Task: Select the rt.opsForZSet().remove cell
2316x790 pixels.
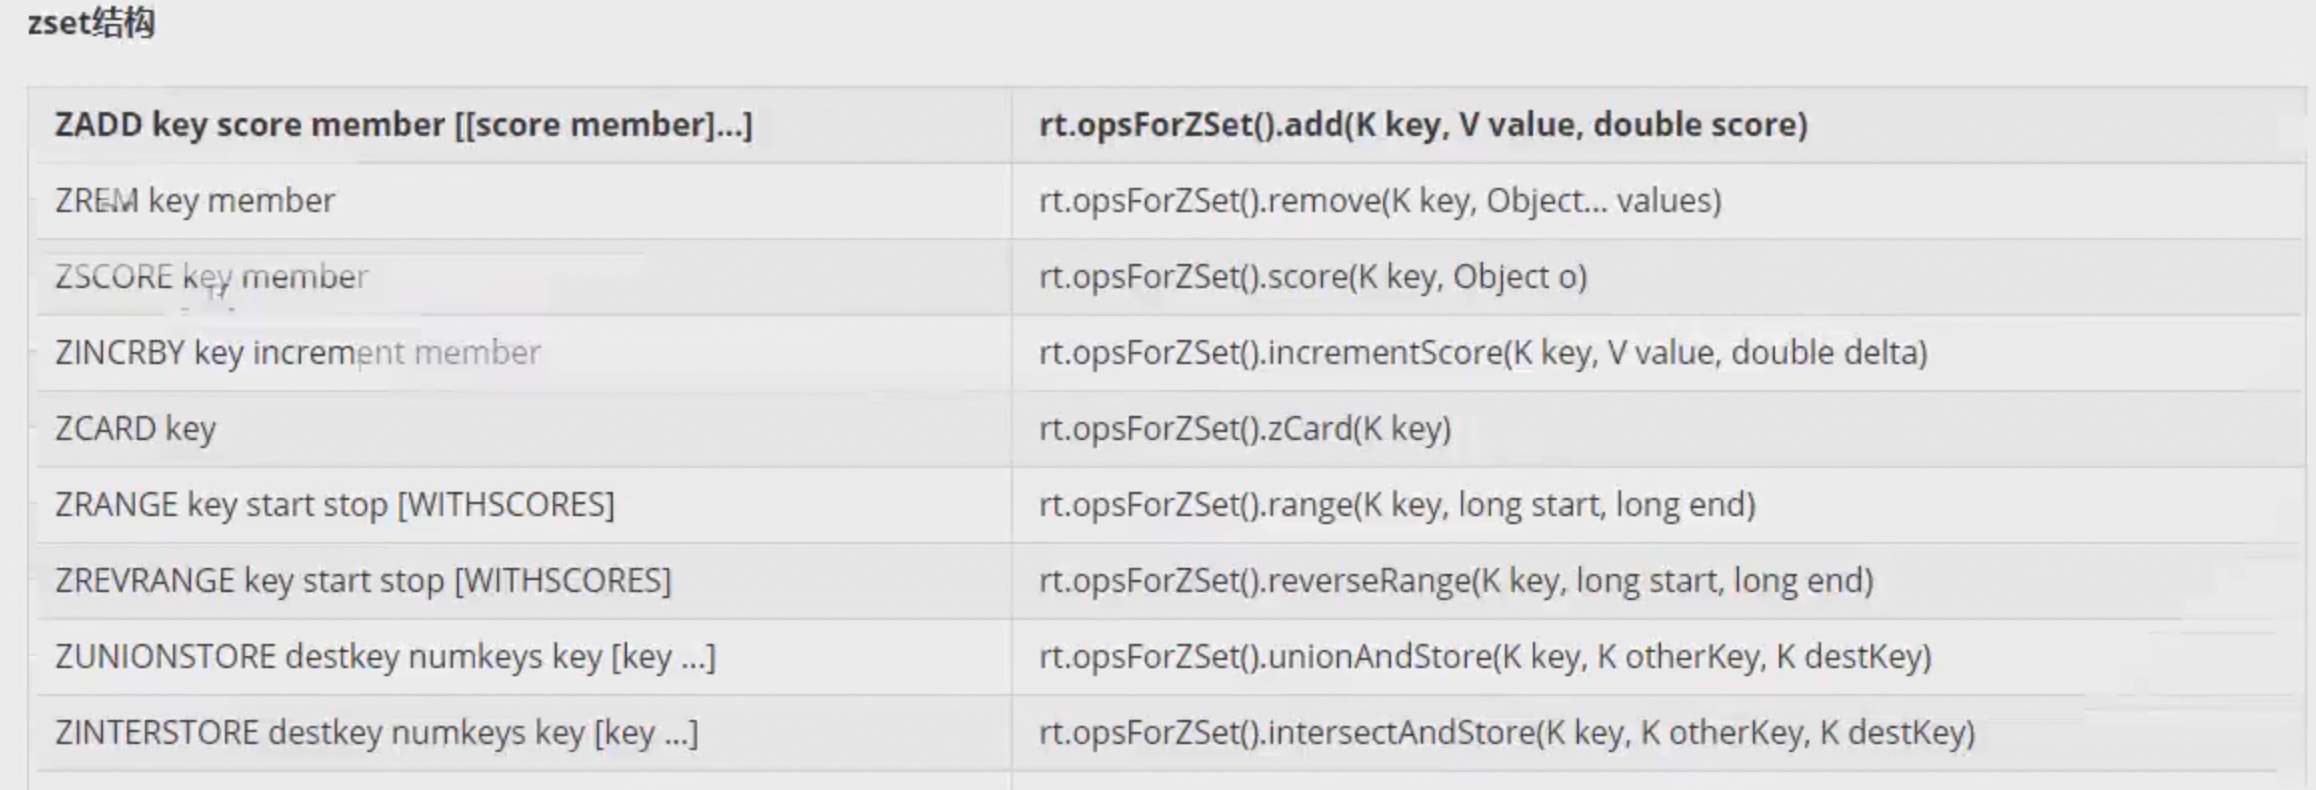Action: [1380, 201]
